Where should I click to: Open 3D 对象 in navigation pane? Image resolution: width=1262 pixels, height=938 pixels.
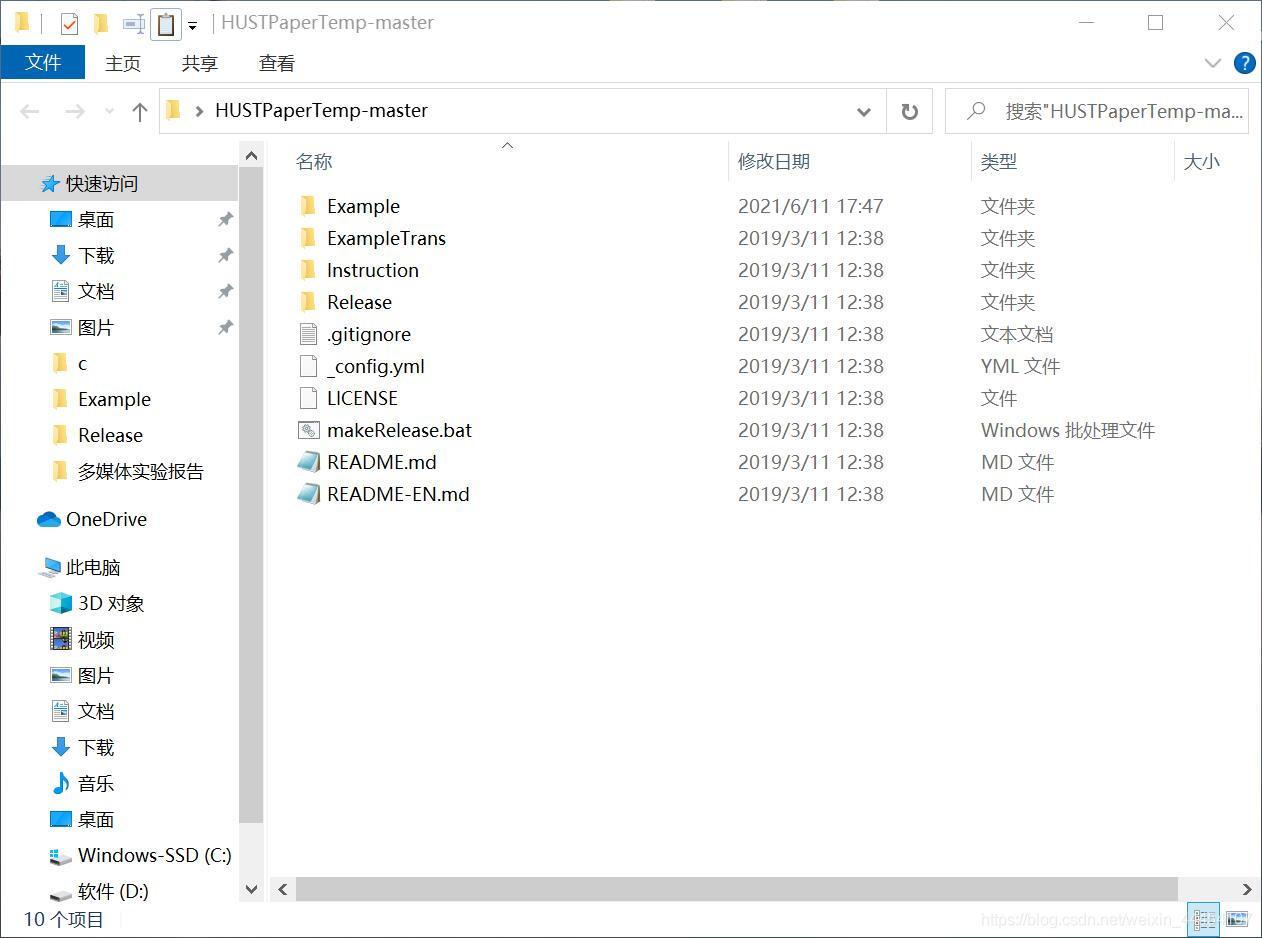[97, 603]
